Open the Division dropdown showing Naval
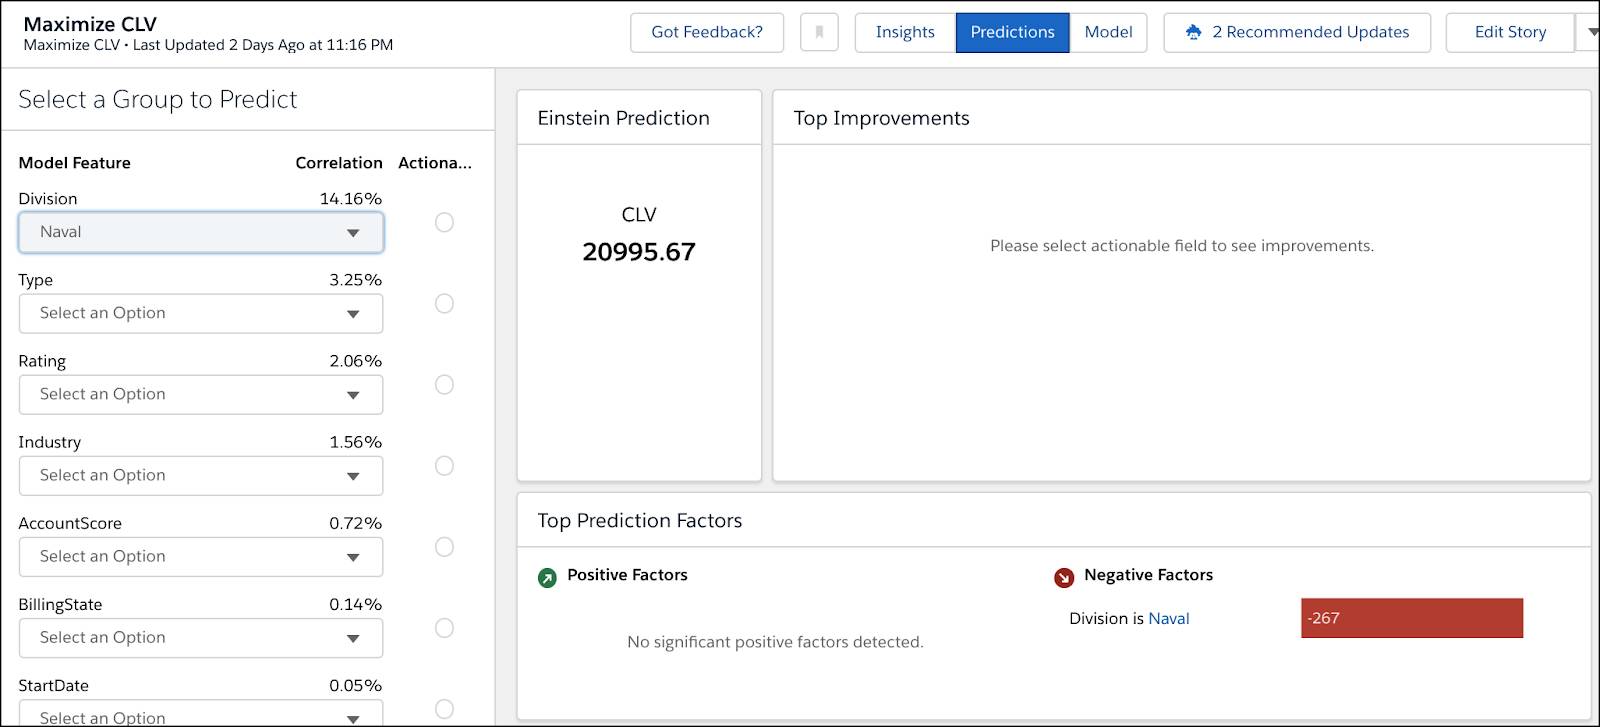This screenshot has width=1600, height=727. click(201, 232)
